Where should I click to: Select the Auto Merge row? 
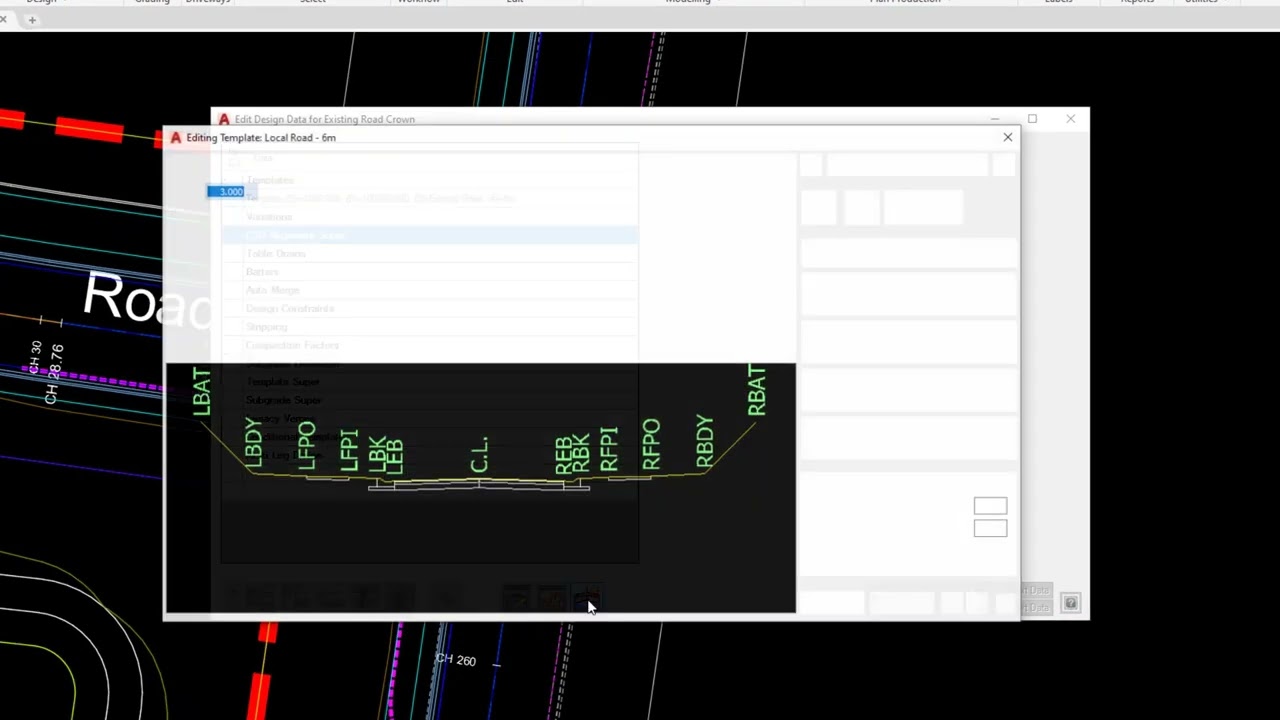(430, 290)
